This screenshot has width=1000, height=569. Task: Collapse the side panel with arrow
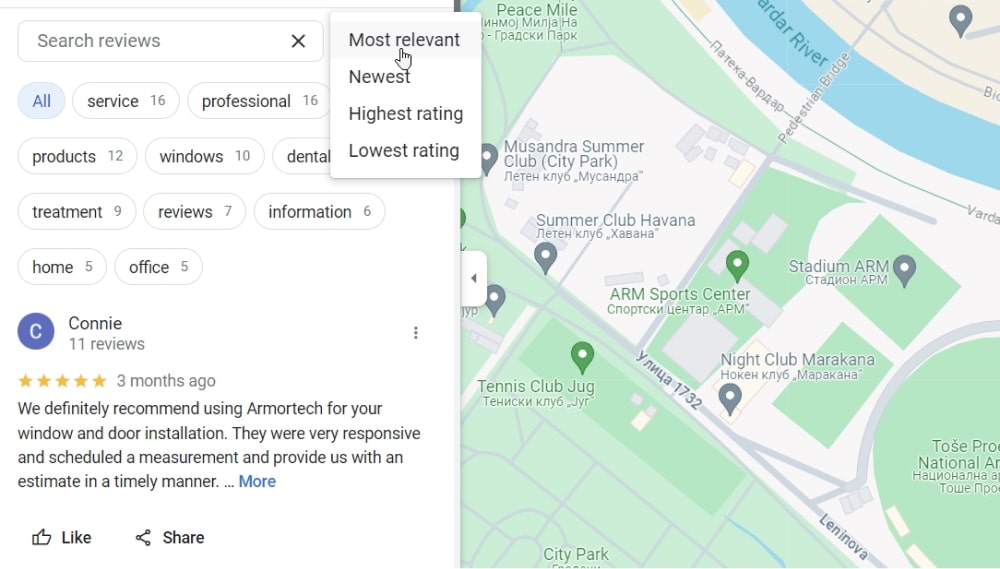[x=474, y=279]
